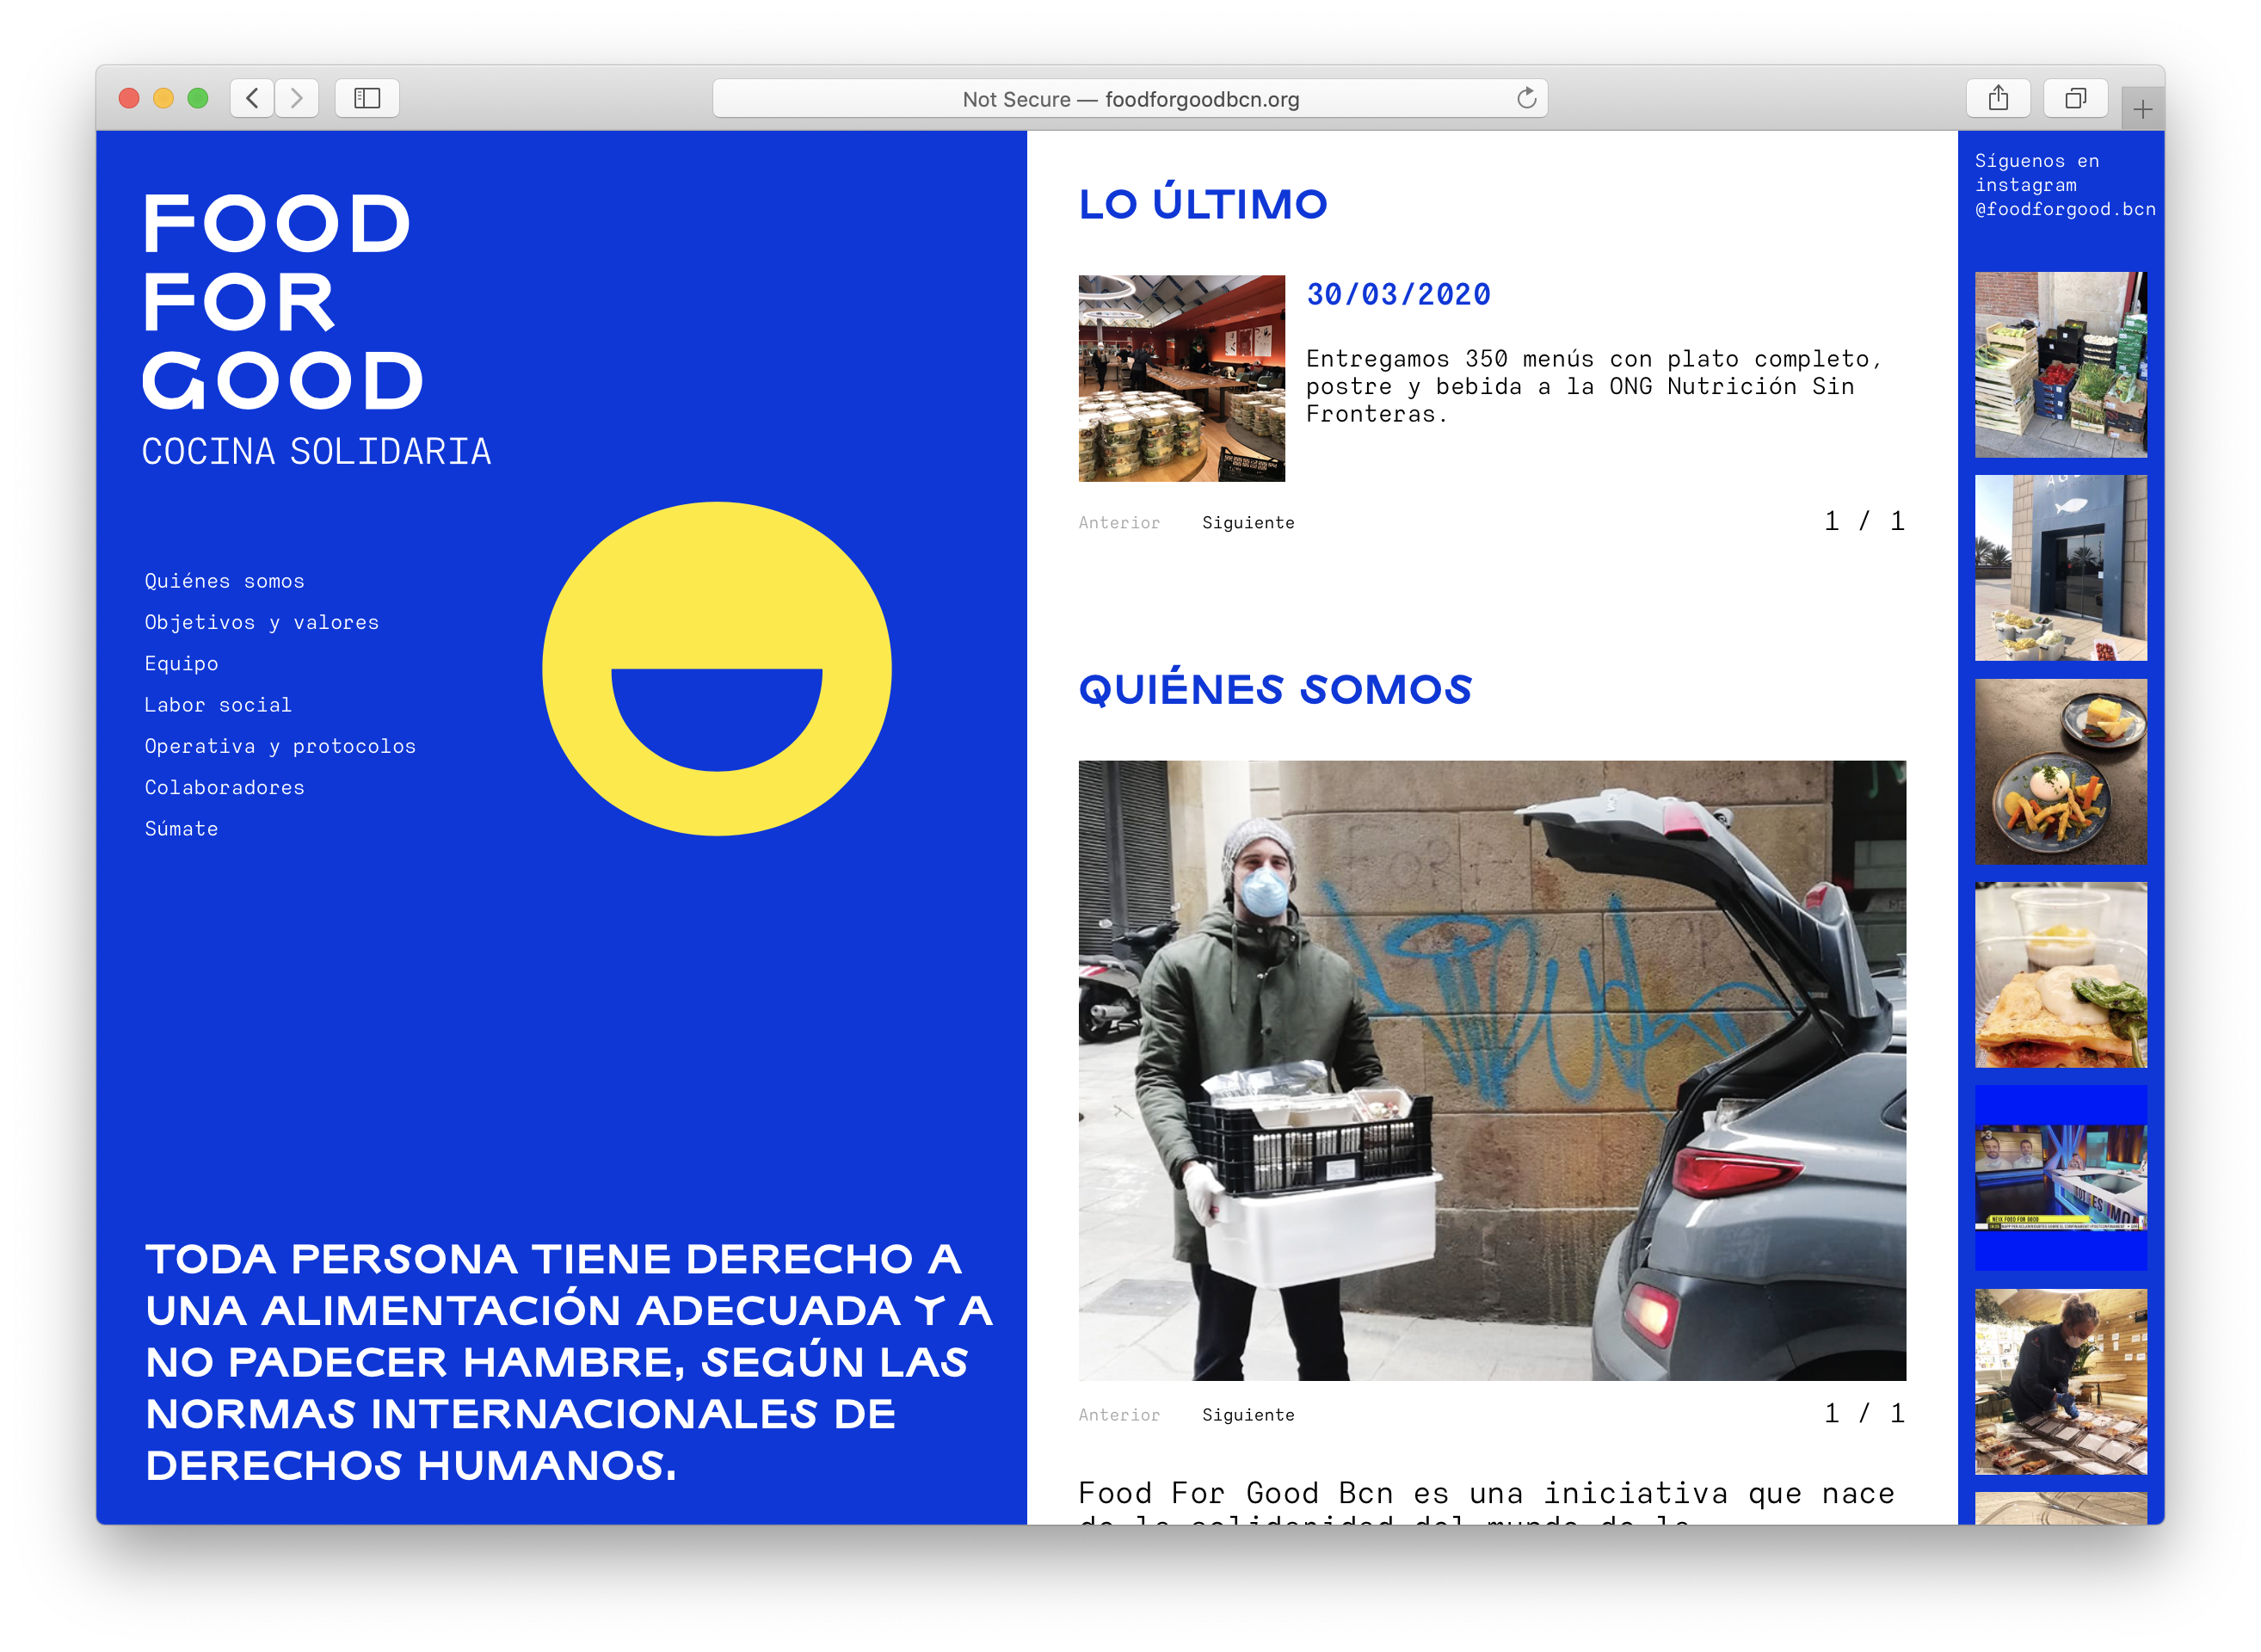Click the Safari forward arrow button

coord(297,98)
